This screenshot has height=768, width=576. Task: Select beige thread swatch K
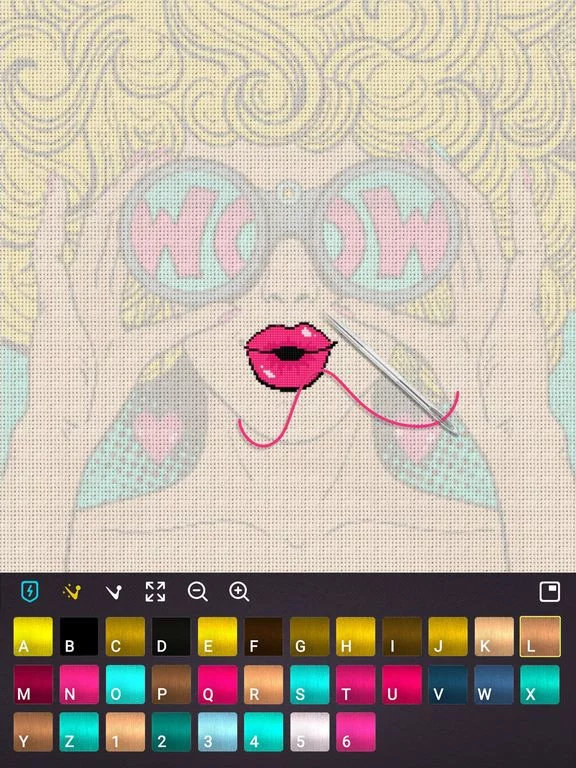coord(494,636)
